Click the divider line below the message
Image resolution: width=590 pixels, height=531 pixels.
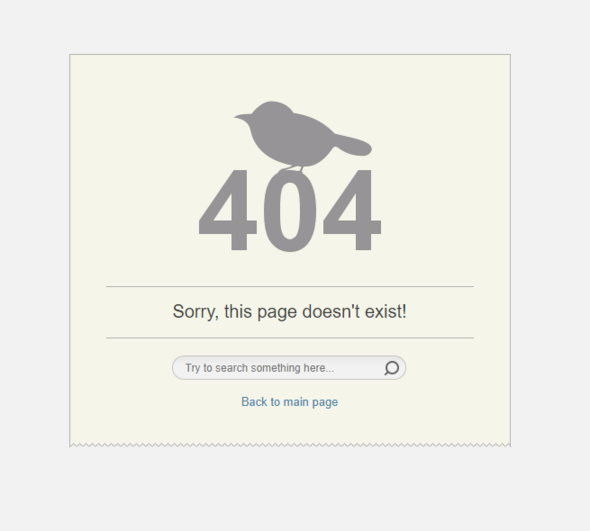click(x=290, y=338)
